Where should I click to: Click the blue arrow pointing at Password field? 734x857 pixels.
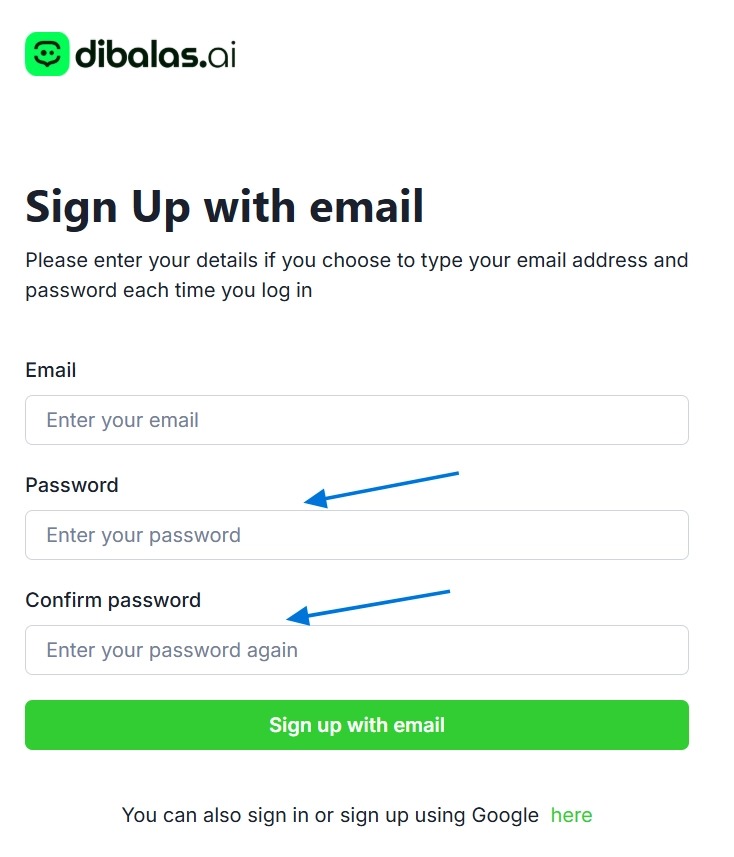(381, 486)
